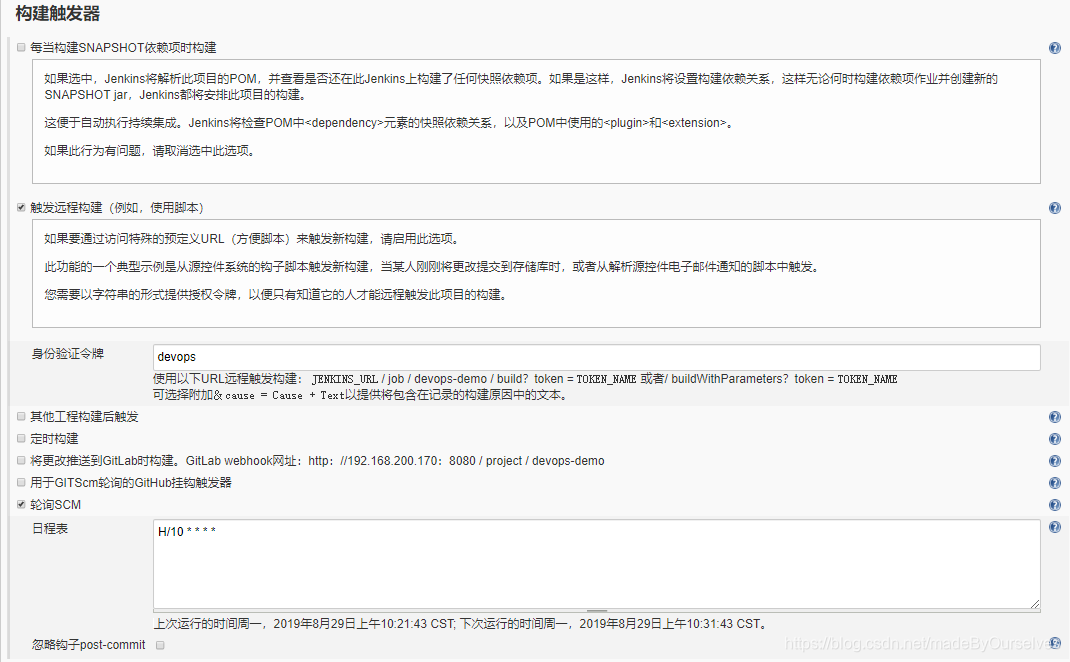Enable the 定时构建 trigger

[x=21, y=438]
